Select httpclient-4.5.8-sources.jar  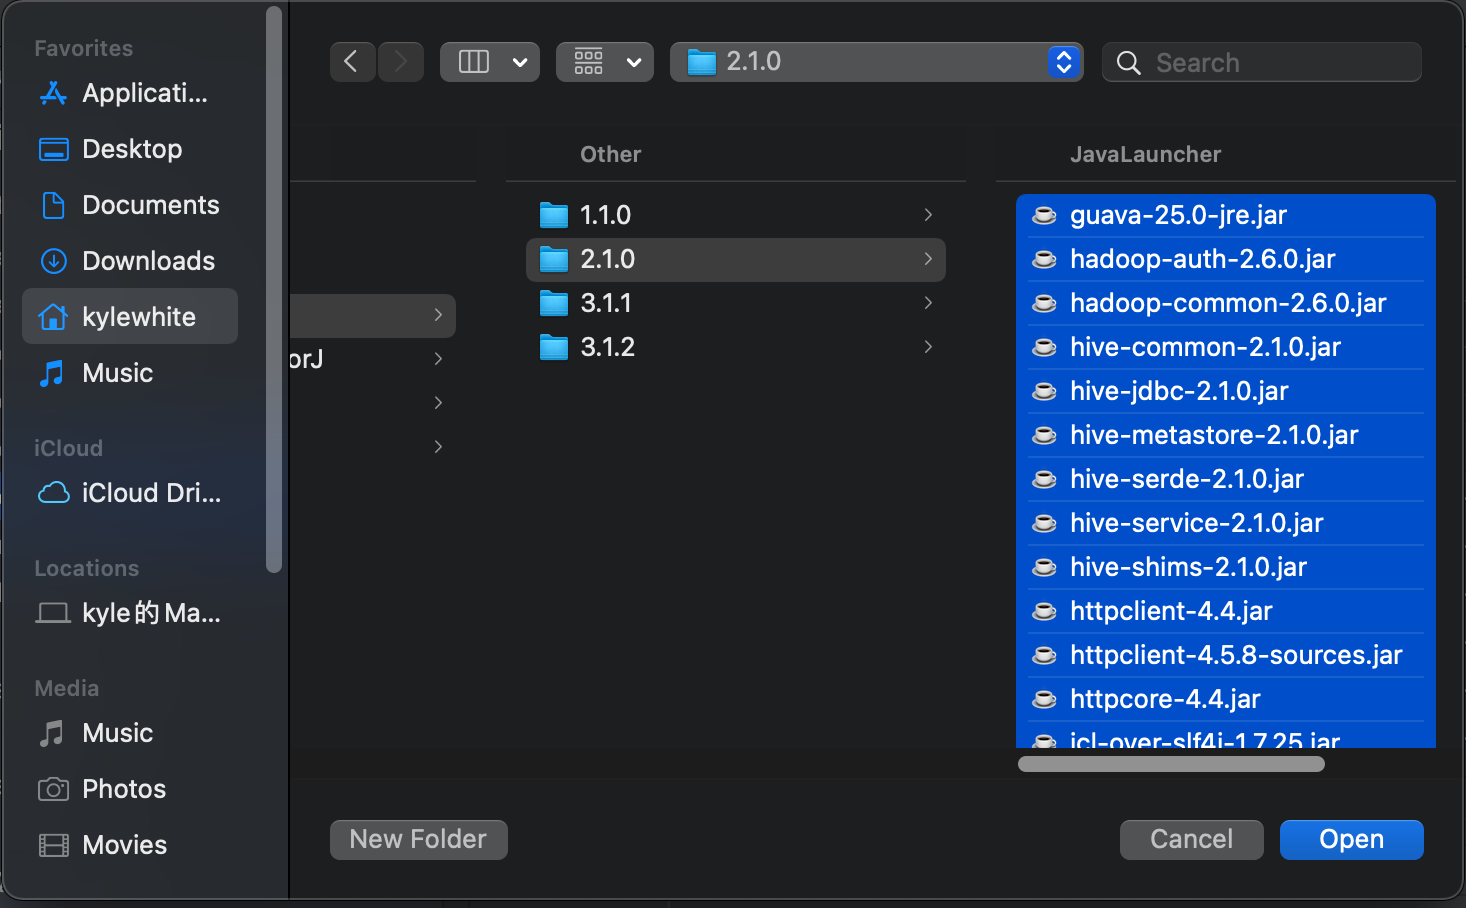pos(1226,655)
